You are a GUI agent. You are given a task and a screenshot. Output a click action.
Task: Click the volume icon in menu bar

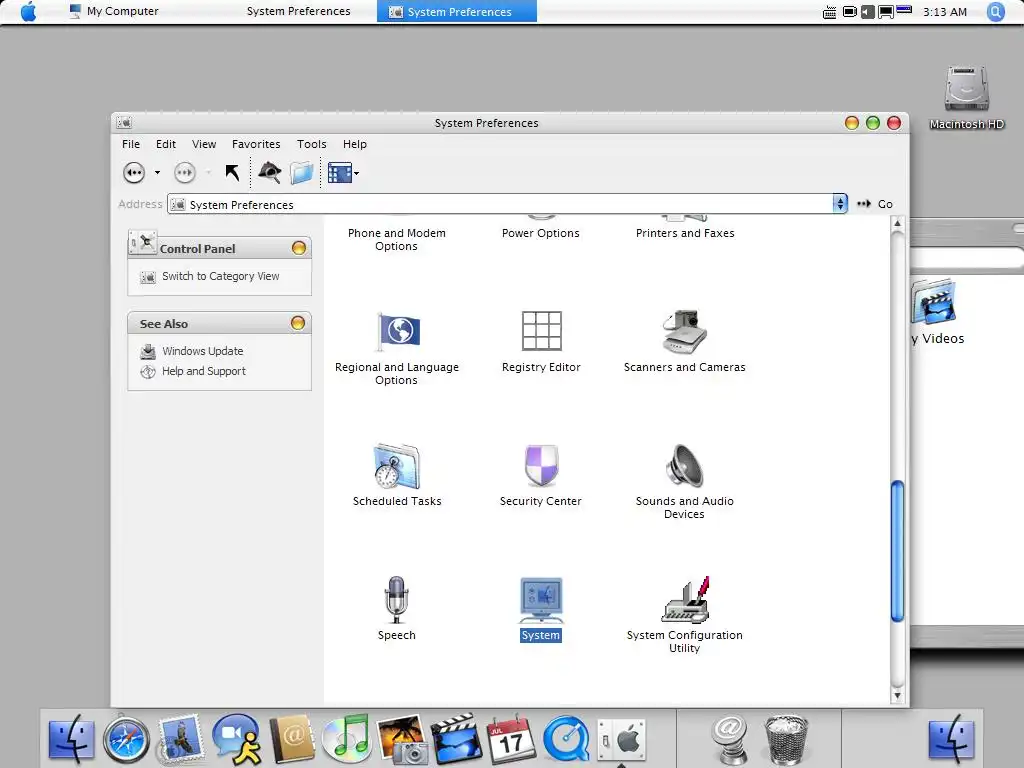[x=867, y=12]
